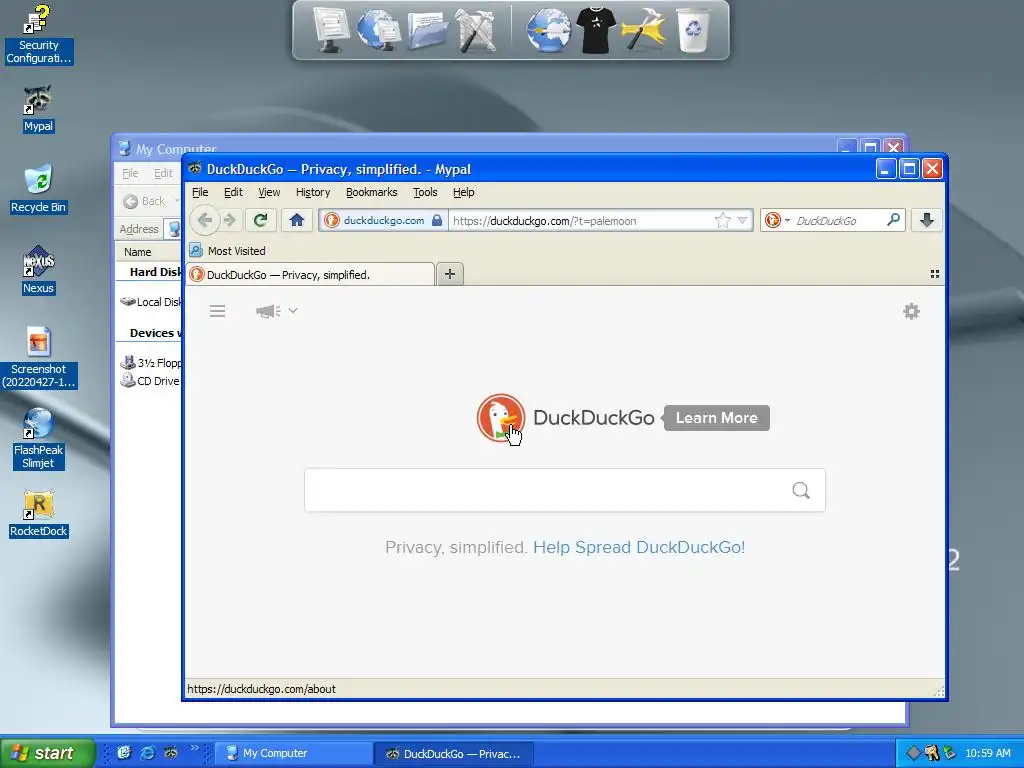1024x768 pixels.
Task: Open a new tab with plus button
Action: pos(449,274)
